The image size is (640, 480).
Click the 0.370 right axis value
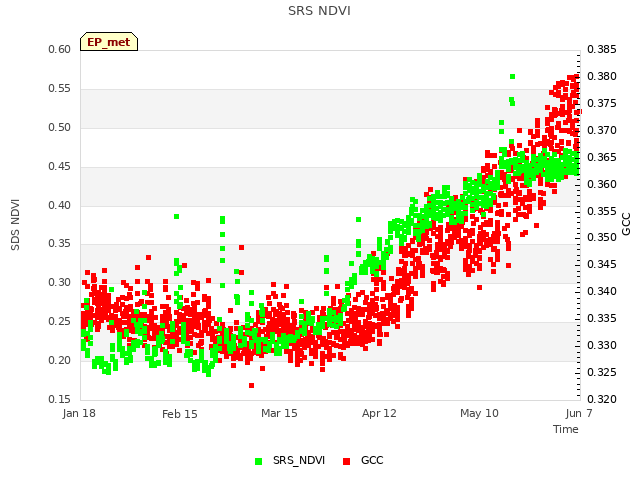click(x=602, y=130)
